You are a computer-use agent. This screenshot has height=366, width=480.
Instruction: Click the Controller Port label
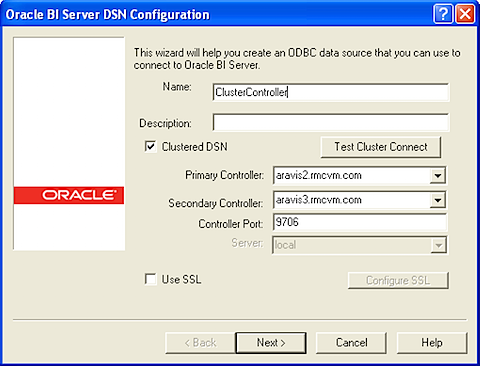[231, 224]
